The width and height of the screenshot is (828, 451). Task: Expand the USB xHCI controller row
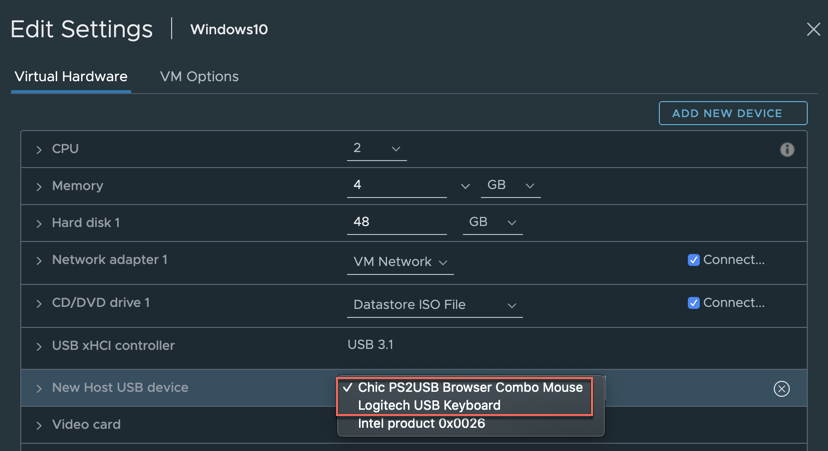point(39,347)
